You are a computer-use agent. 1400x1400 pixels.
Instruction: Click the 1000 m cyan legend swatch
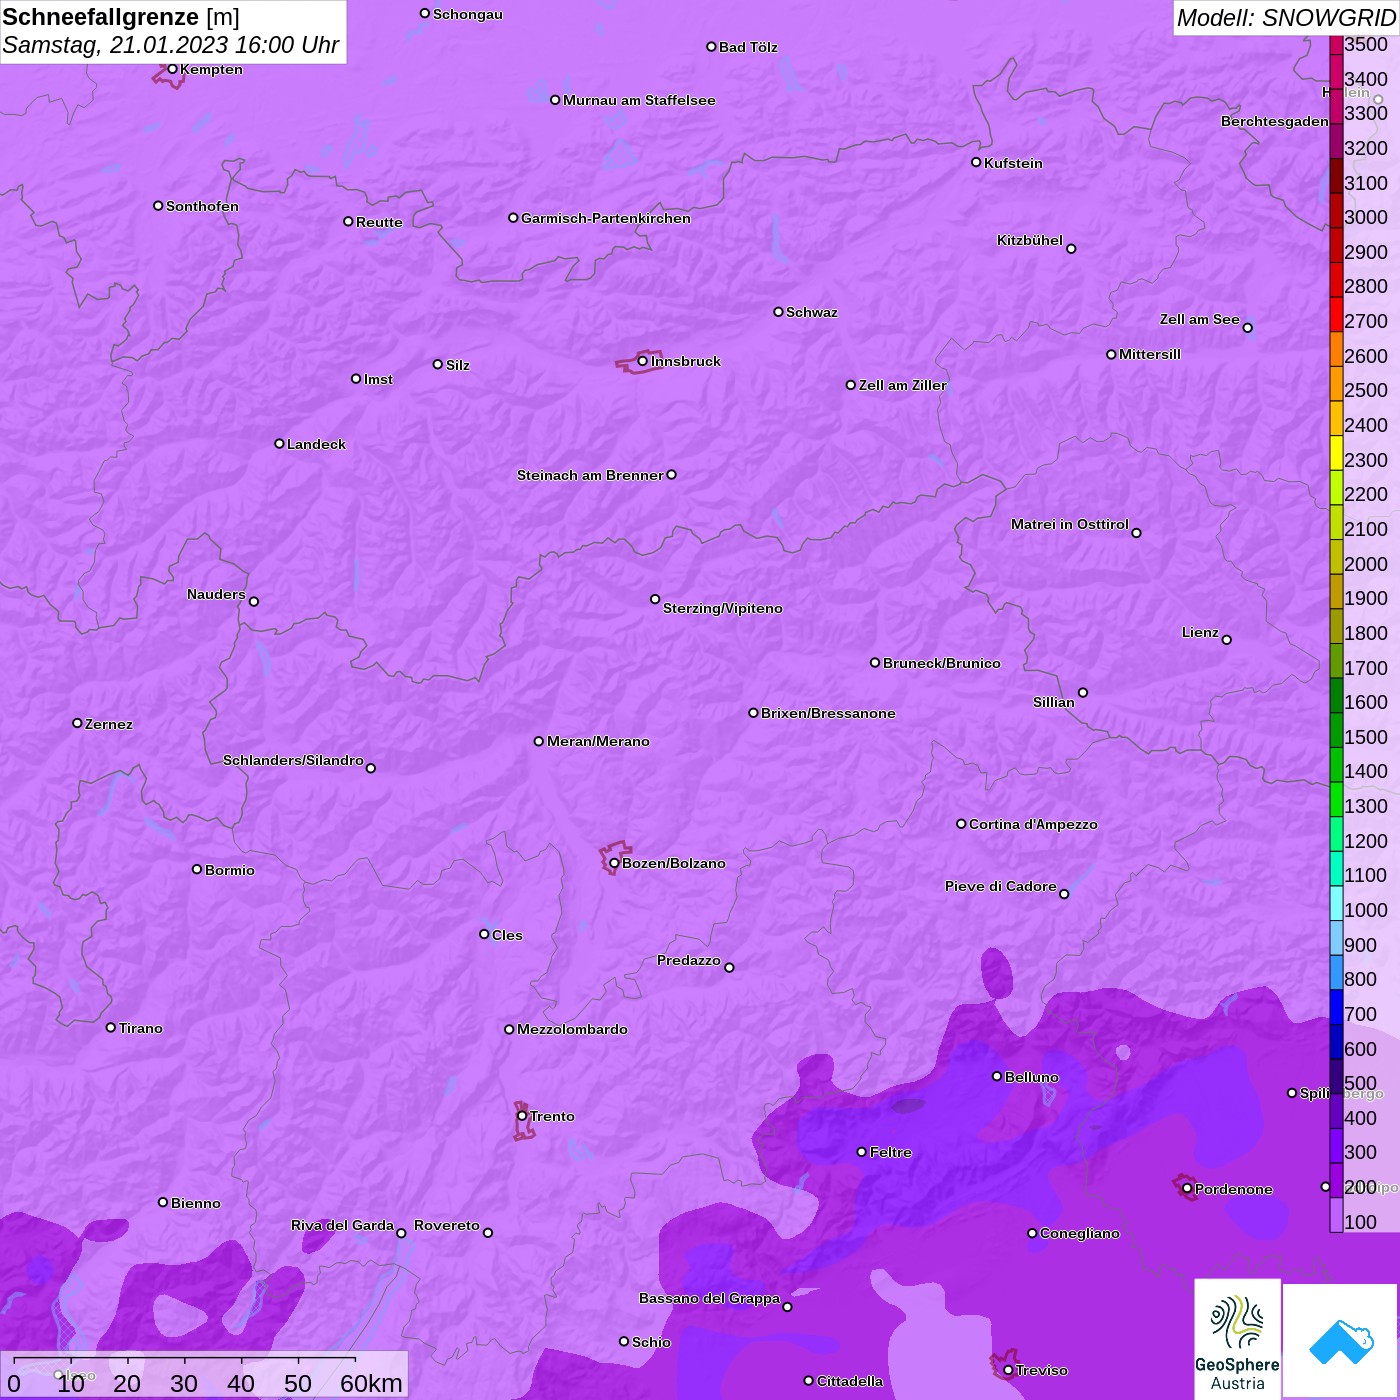pos(1336,903)
